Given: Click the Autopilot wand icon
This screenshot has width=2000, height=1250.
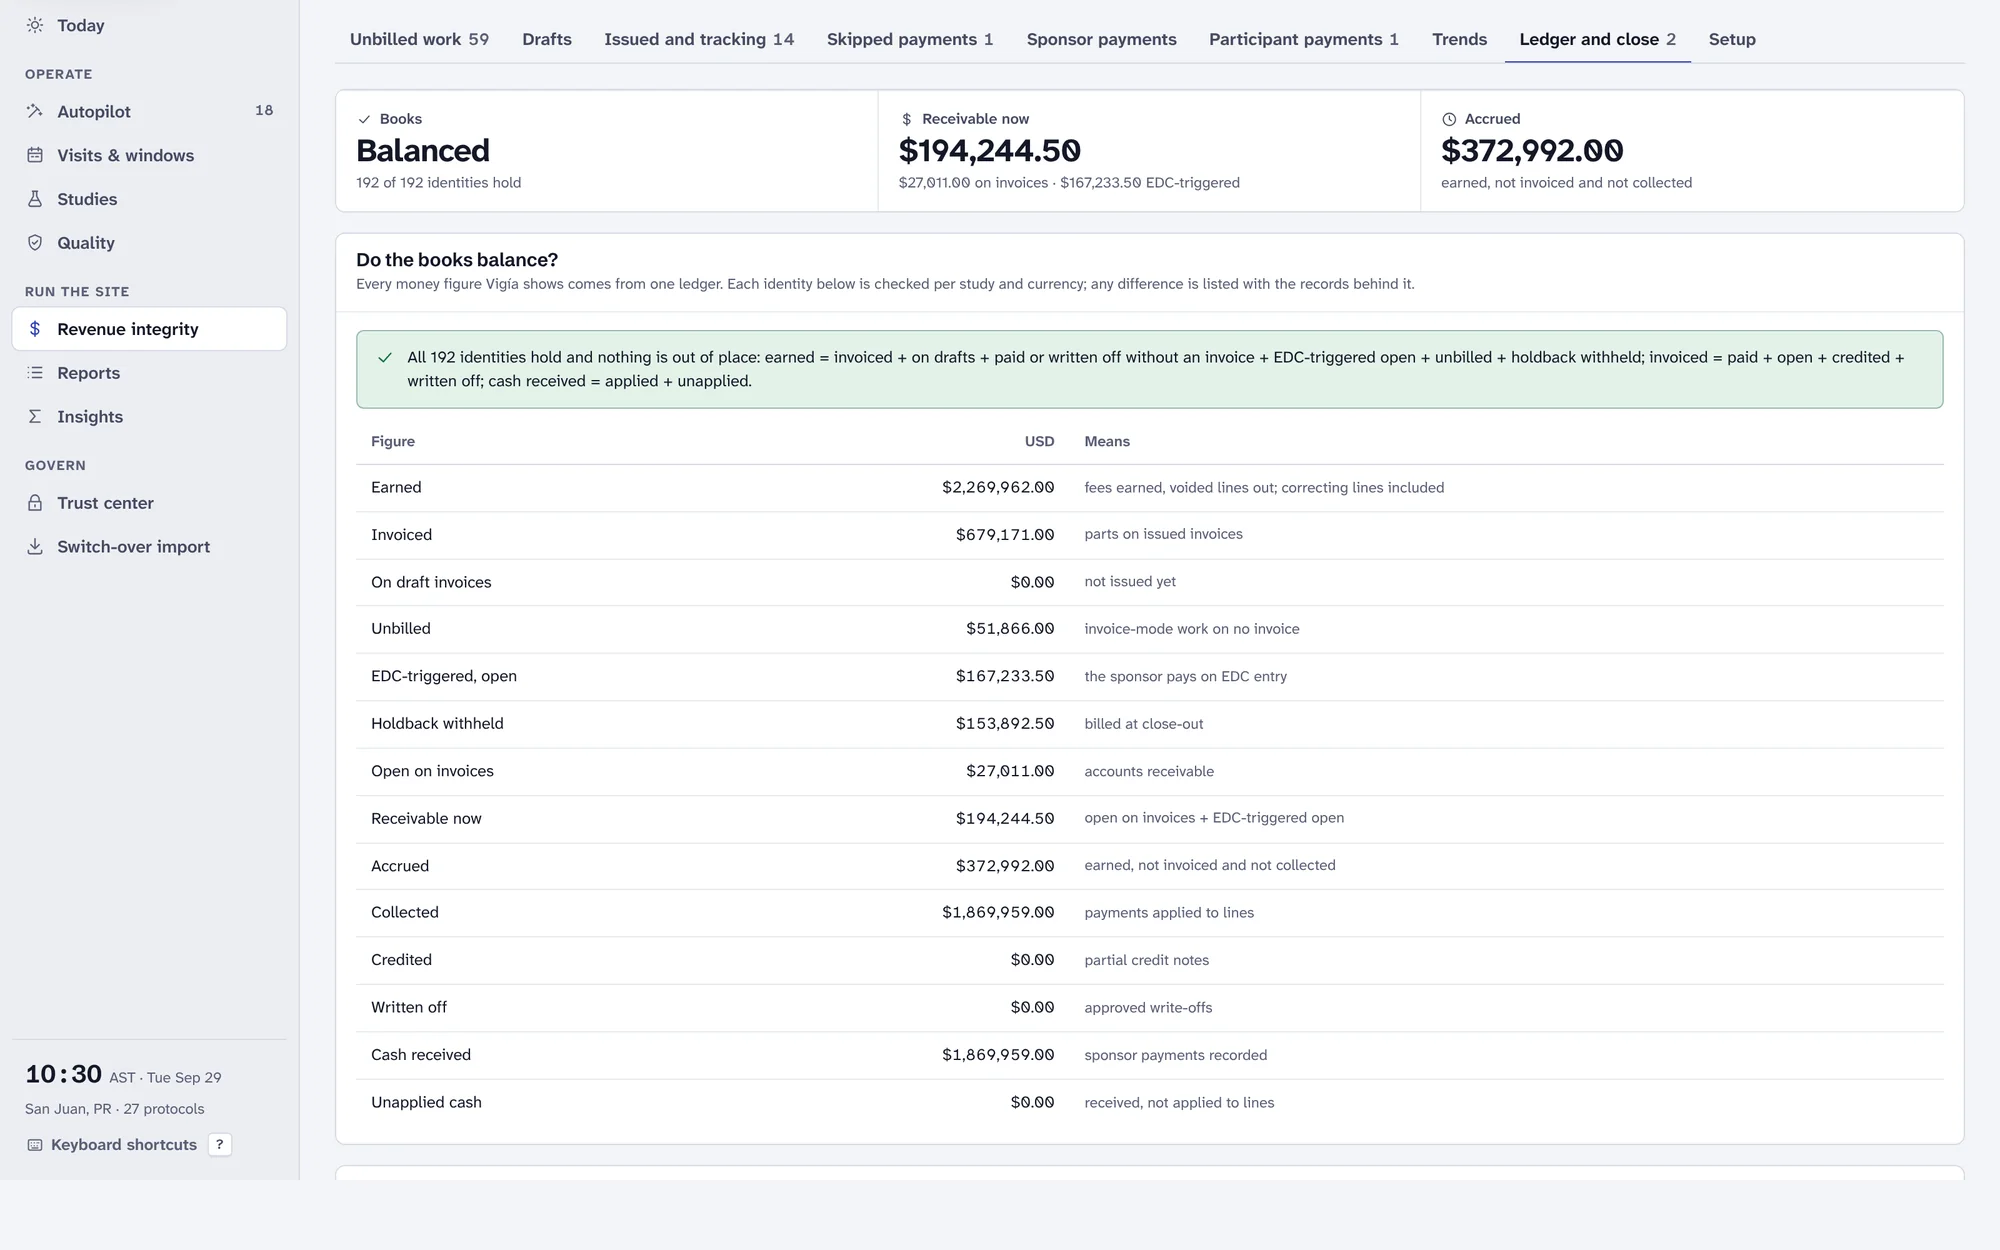Looking at the screenshot, I should tap(35, 111).
